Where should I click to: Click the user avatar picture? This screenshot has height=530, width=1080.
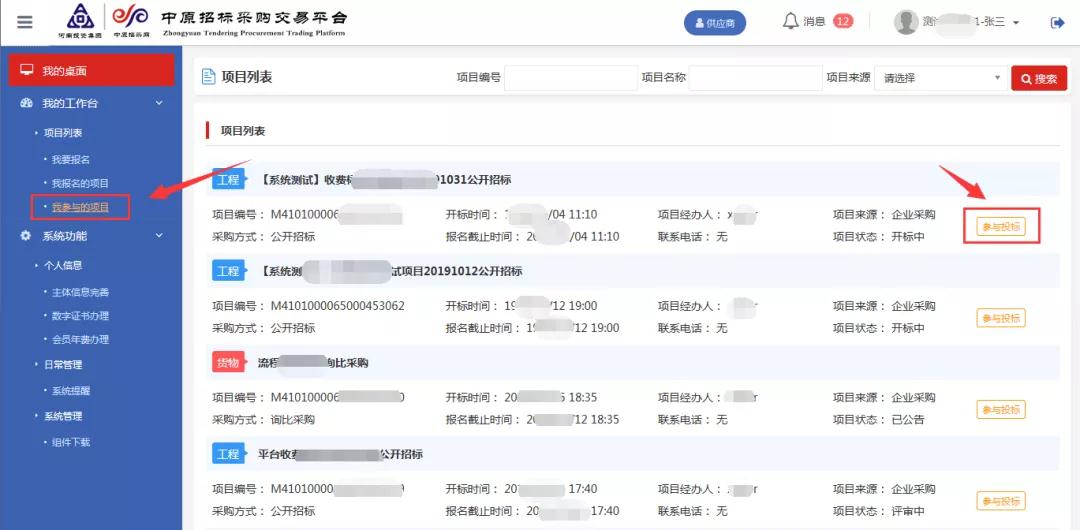[906, 22]
